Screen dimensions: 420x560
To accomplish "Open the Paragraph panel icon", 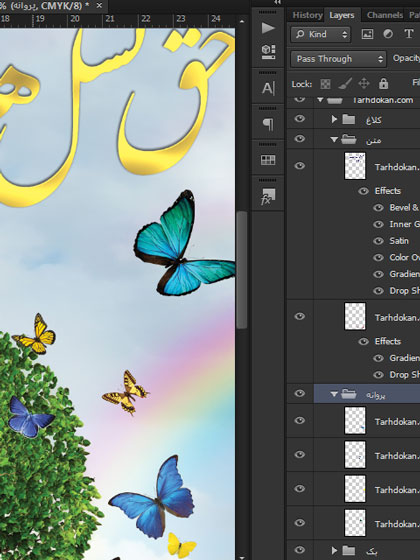I will [x=268, y=124].
